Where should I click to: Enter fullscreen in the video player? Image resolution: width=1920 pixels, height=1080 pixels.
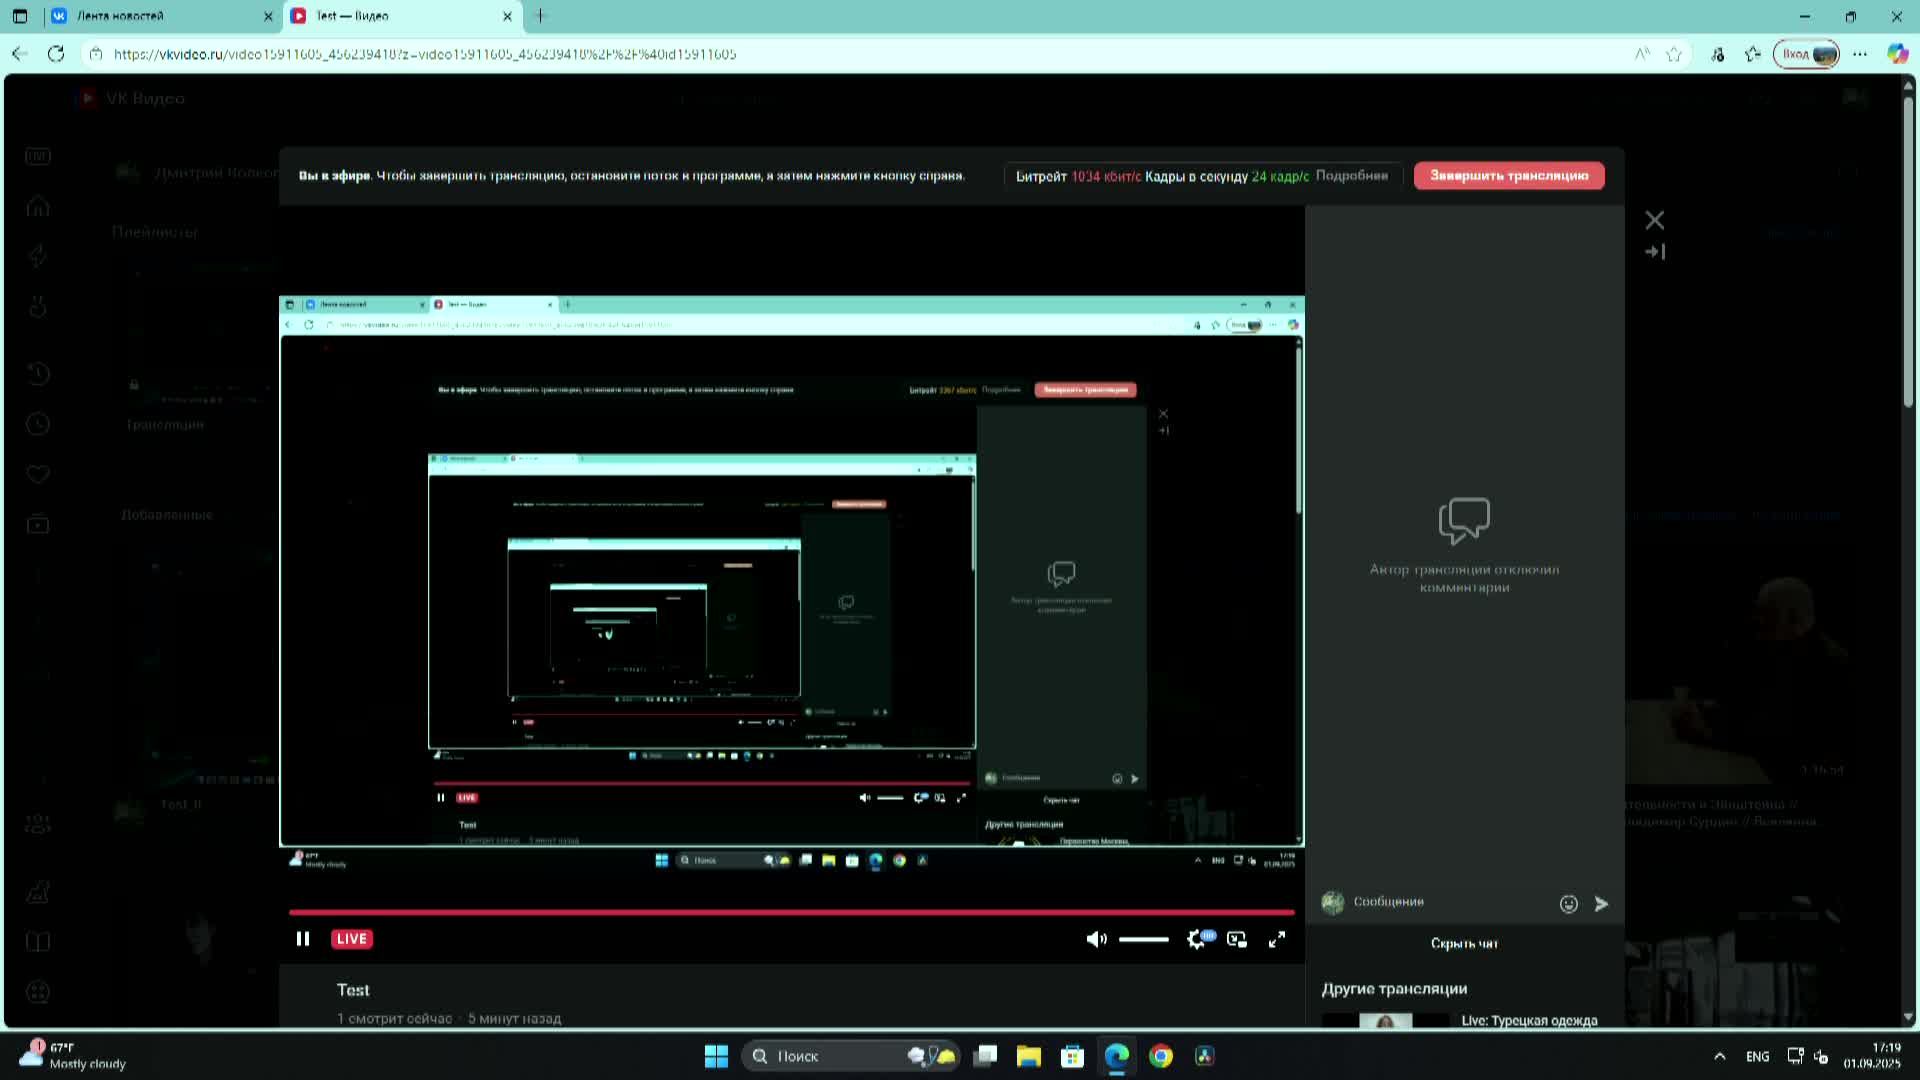pyautogui.click(x=1277, y=939)
